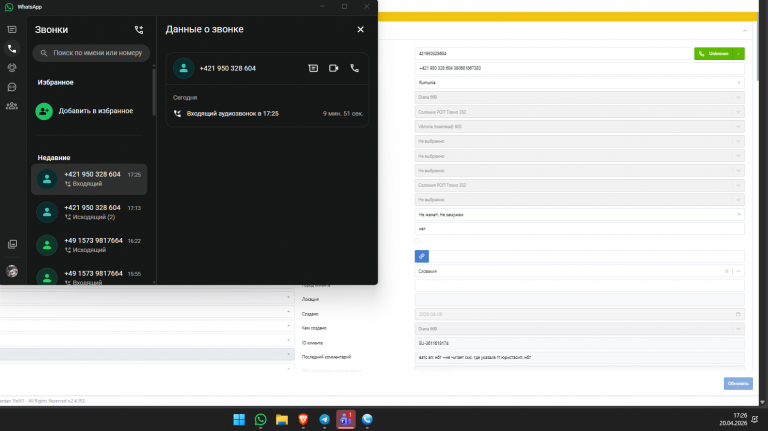Expand the arrow next to Unknown call button
The height and width of the screenshot is (431, 768).
click(x=739, y=53)
